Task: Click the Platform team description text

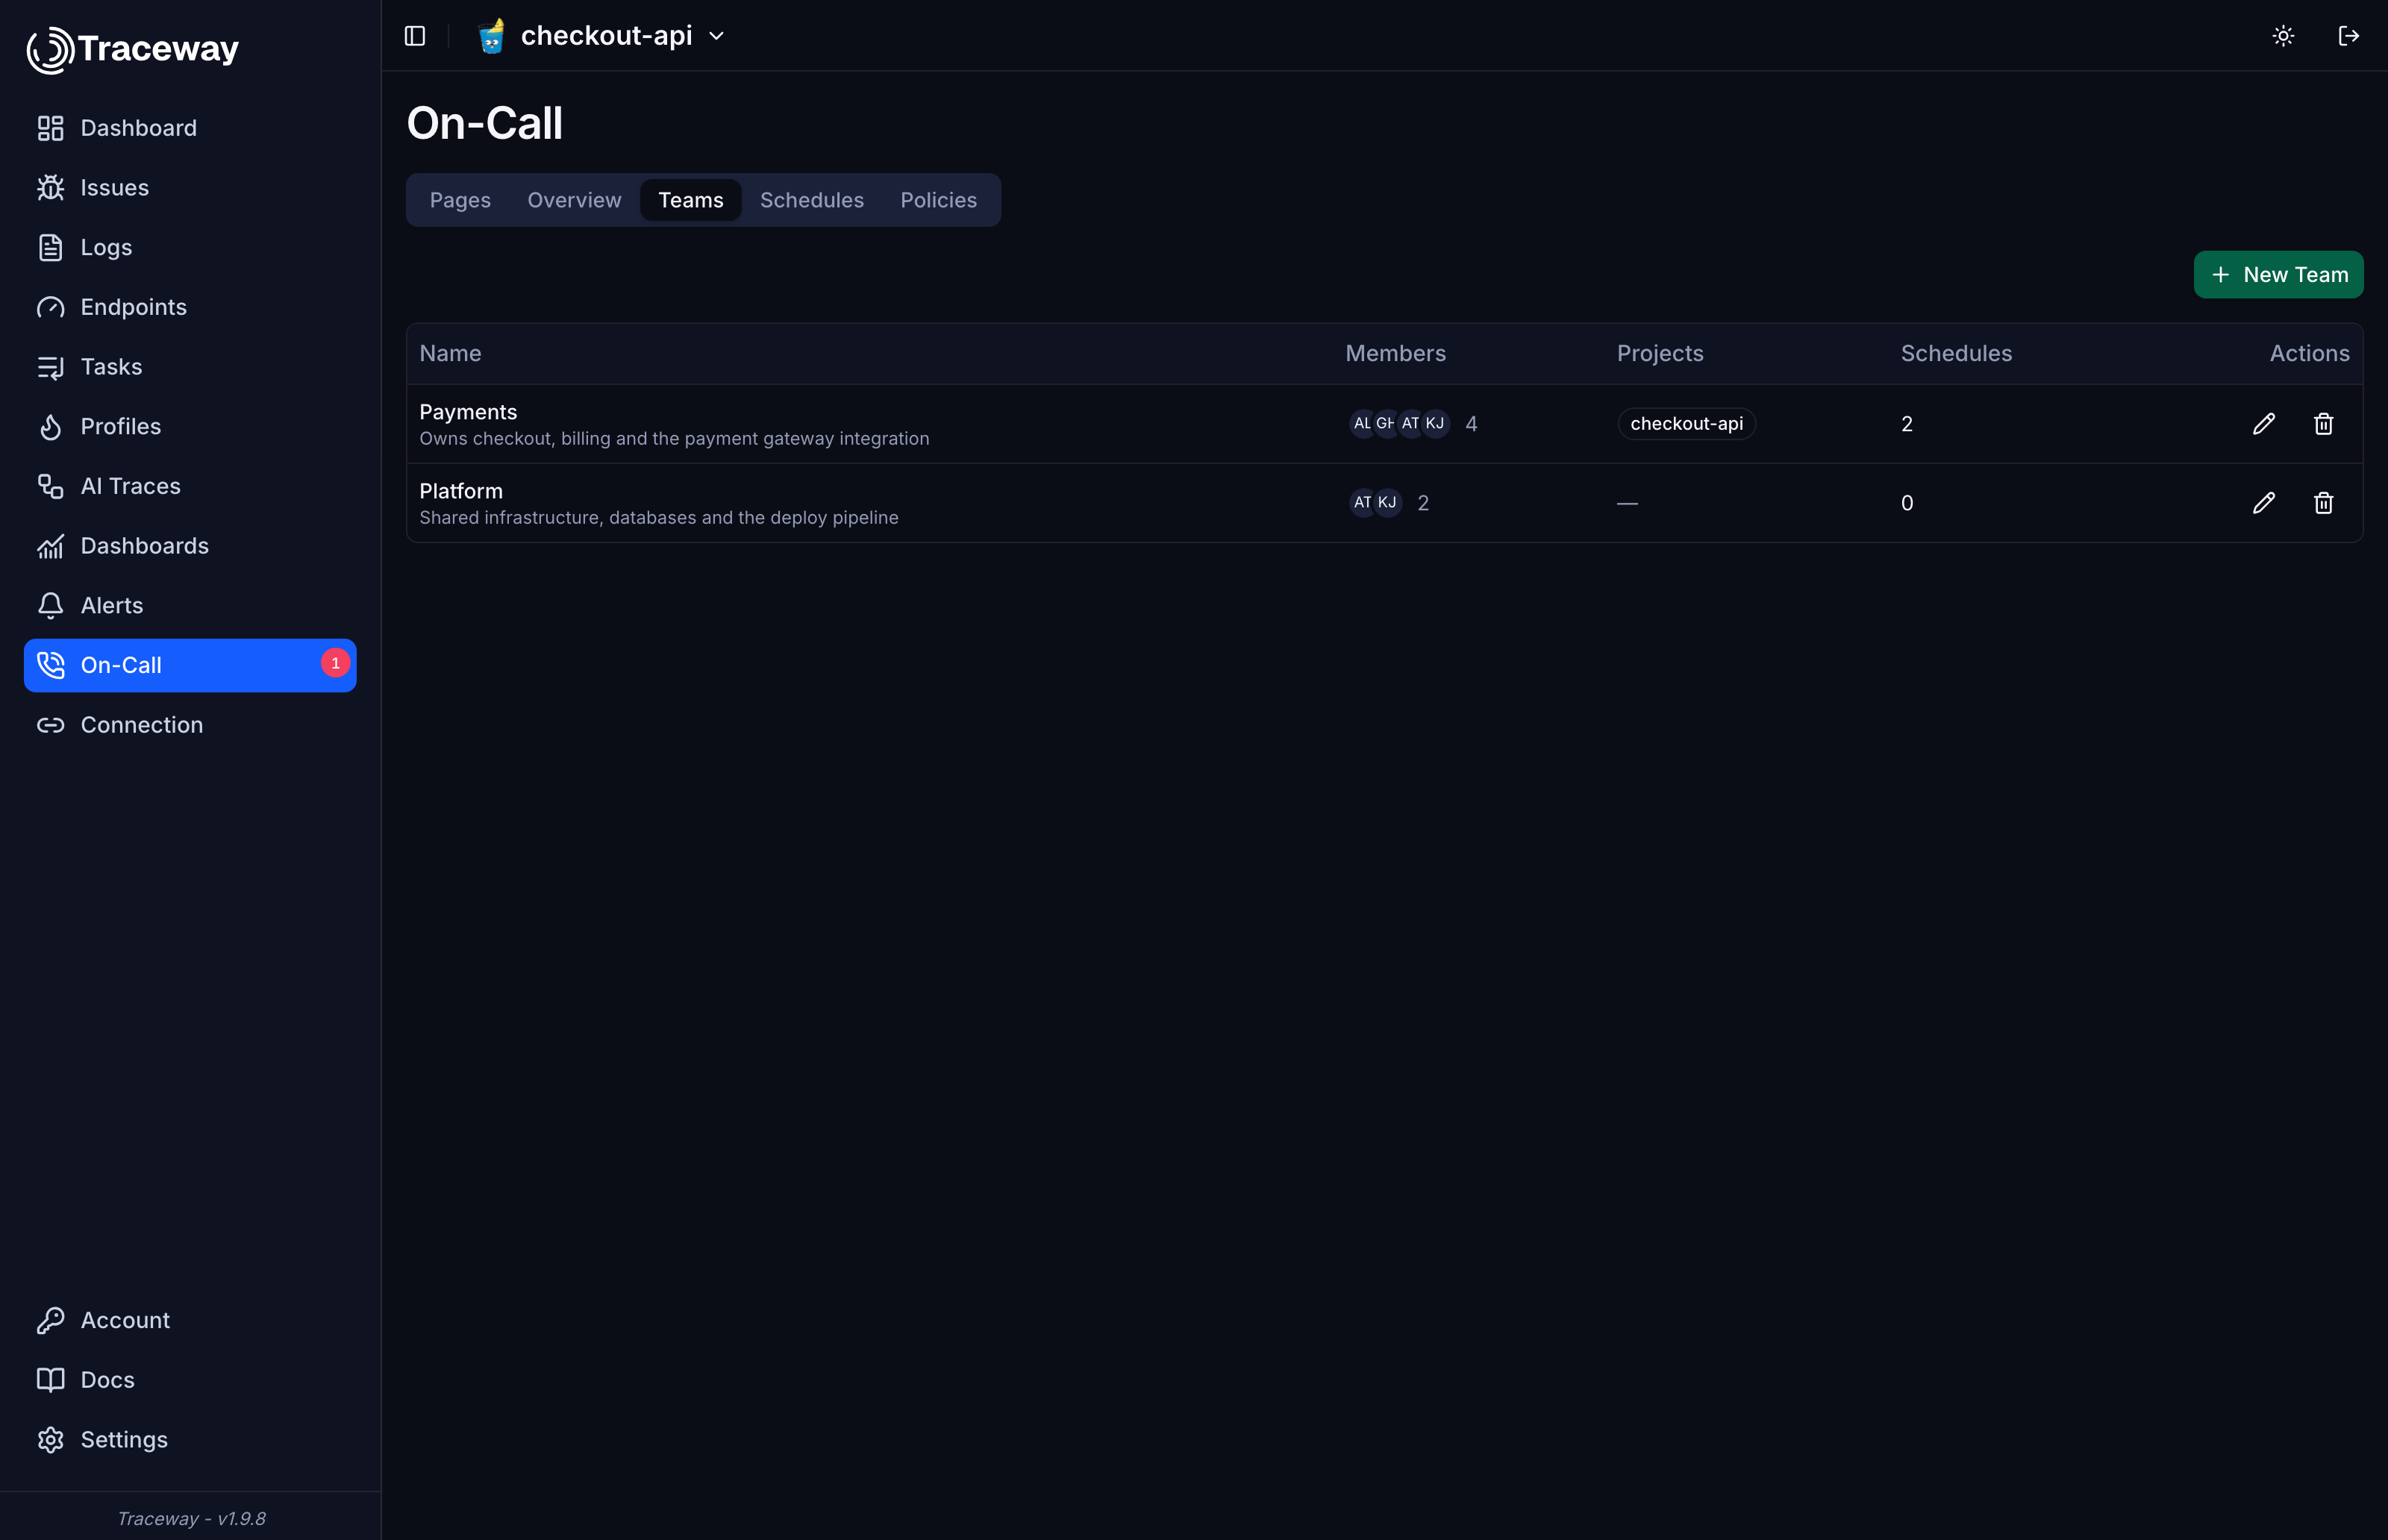Action: tap(659, 518)
